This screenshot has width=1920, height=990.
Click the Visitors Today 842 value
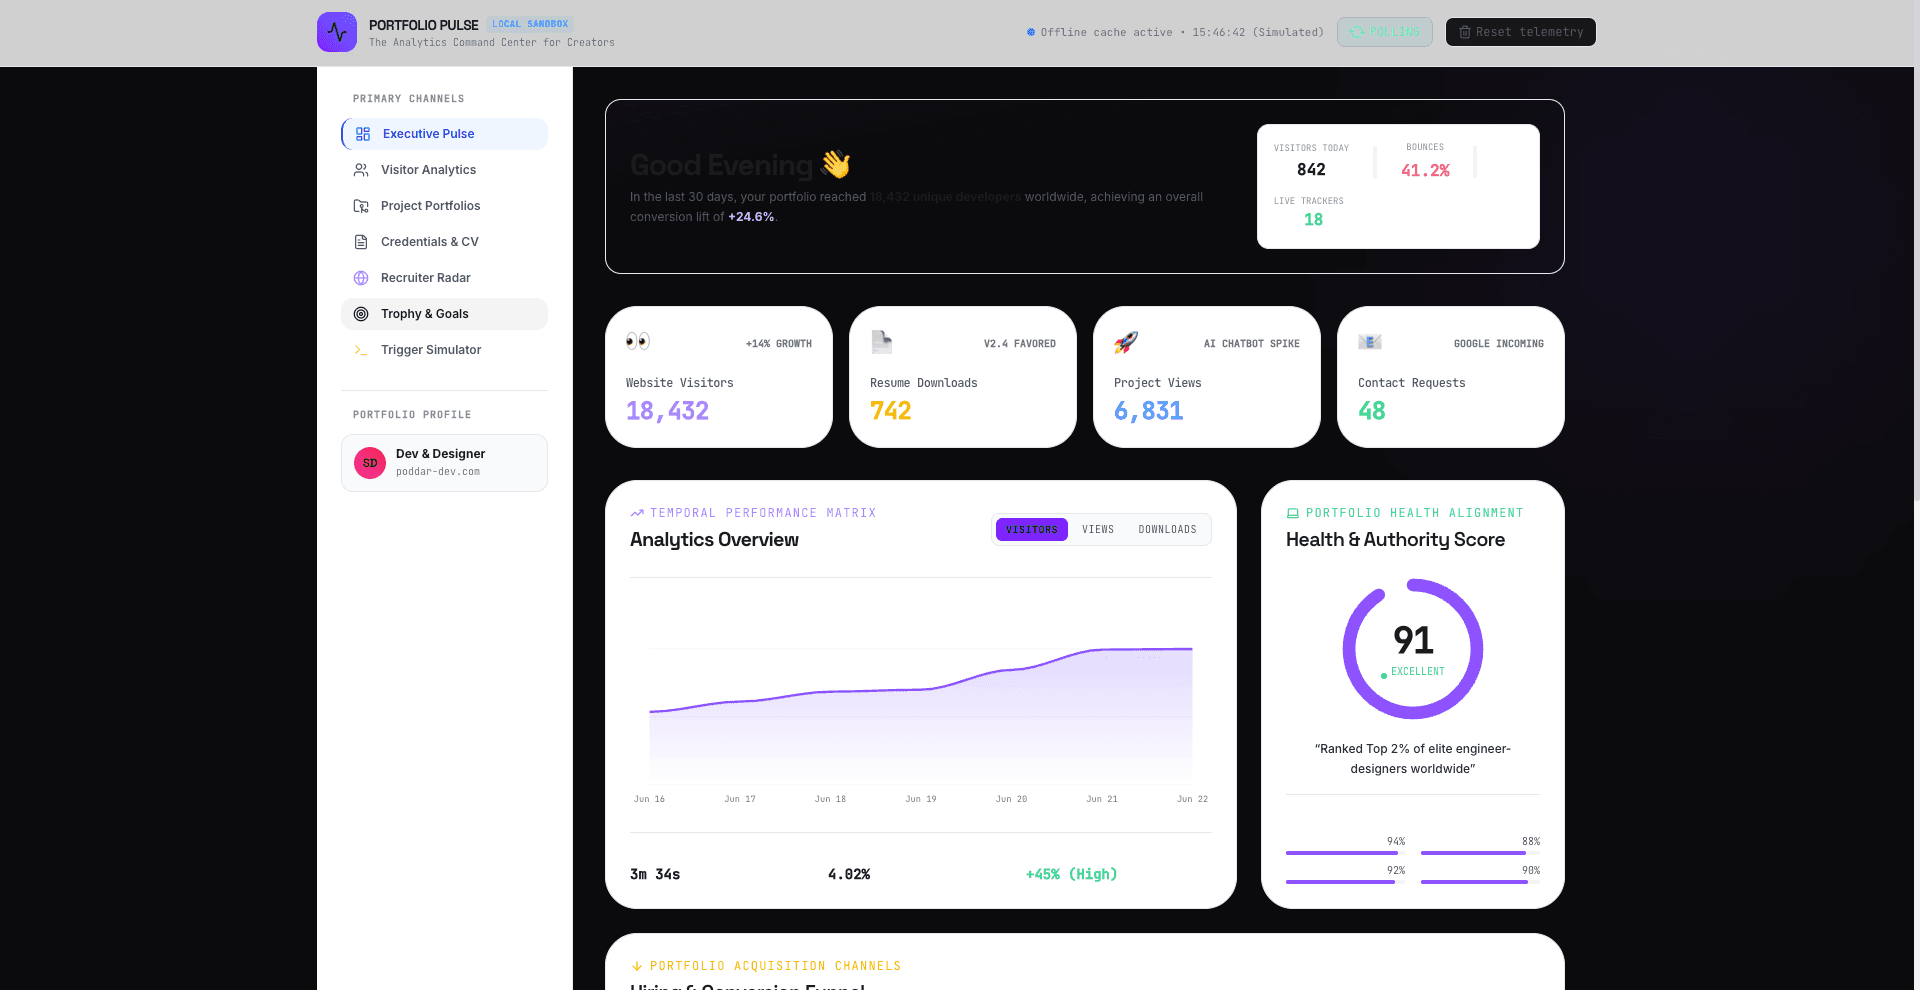1311,170
